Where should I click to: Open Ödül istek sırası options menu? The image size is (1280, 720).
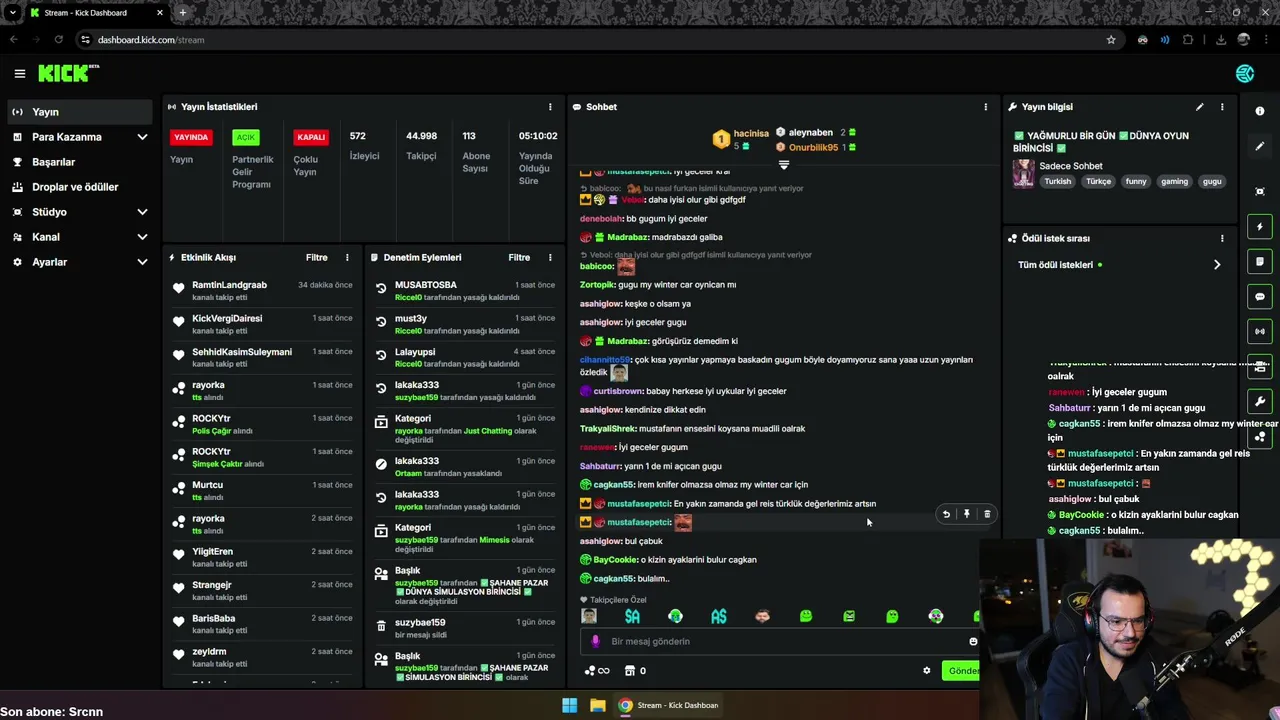pyautogui.click(x=1222, y=238)
